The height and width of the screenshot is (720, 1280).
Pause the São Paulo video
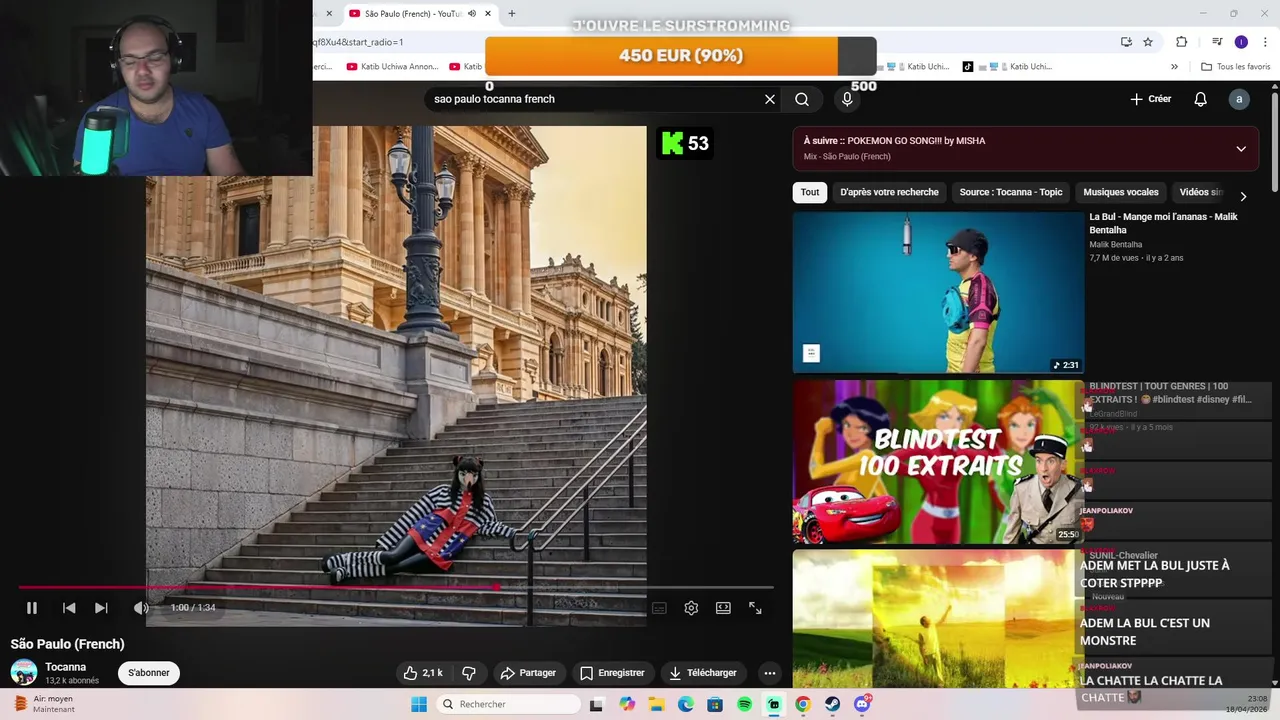(32, 608)
